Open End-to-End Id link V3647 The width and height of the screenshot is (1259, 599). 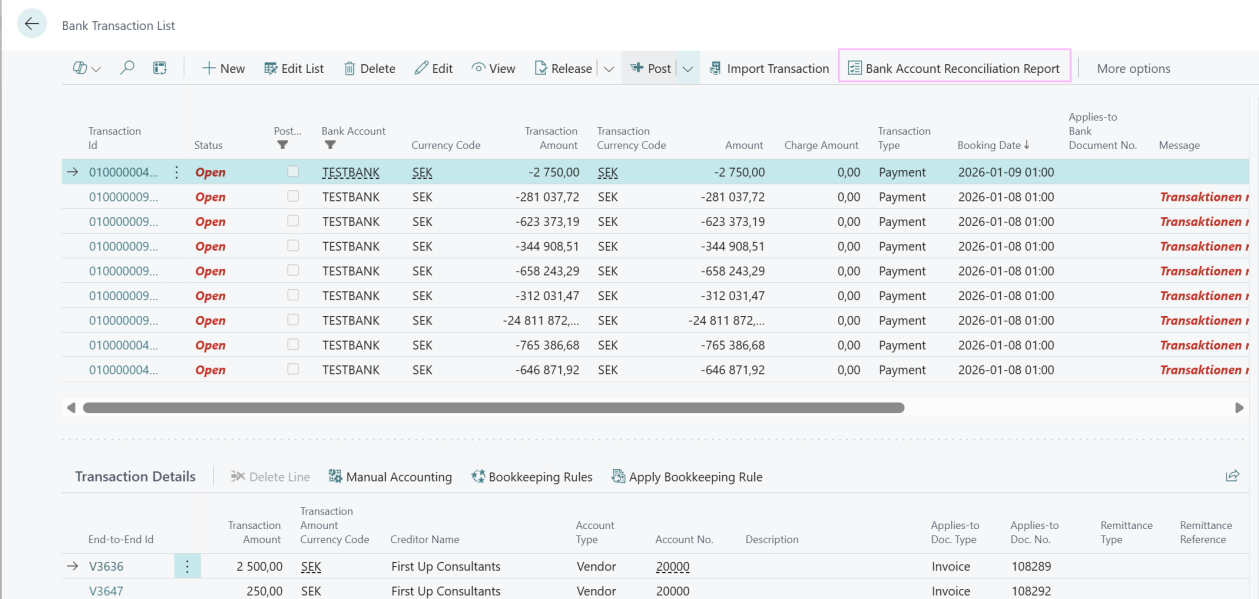(x=106, y=591)
